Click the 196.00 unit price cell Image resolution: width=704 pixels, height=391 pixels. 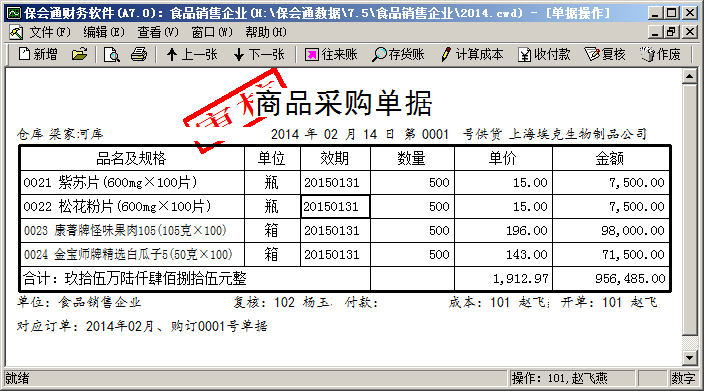pyautogui.click(x=503, y=231)
